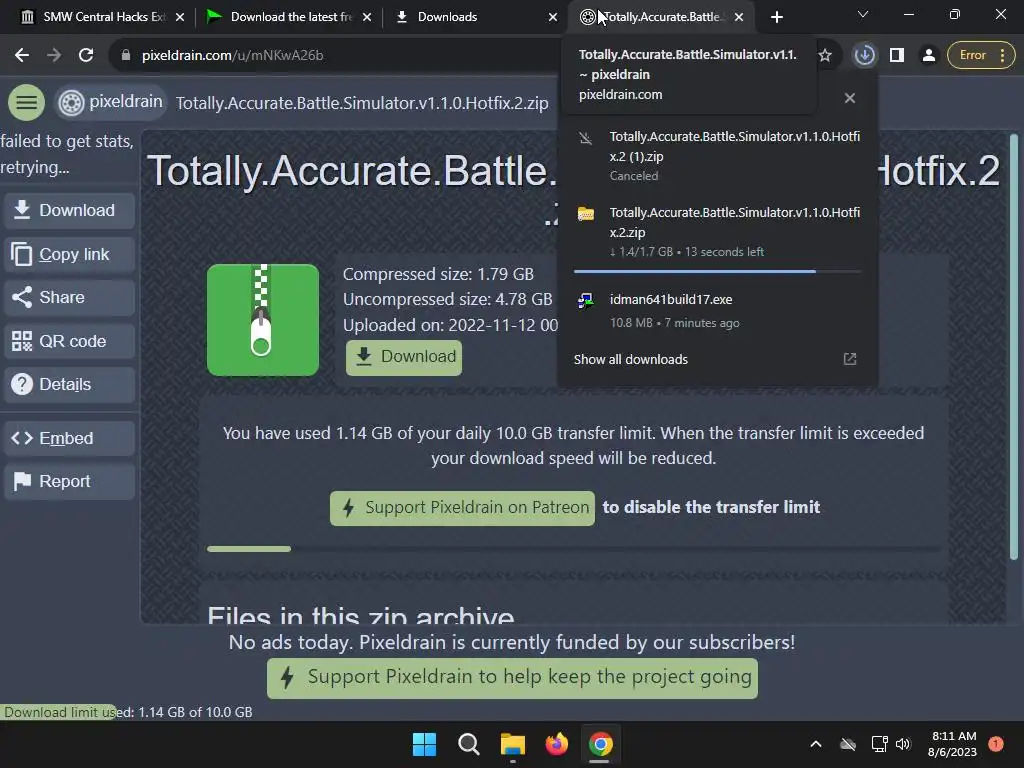Toggle the Chrome downloads toolbar icon

865,56
